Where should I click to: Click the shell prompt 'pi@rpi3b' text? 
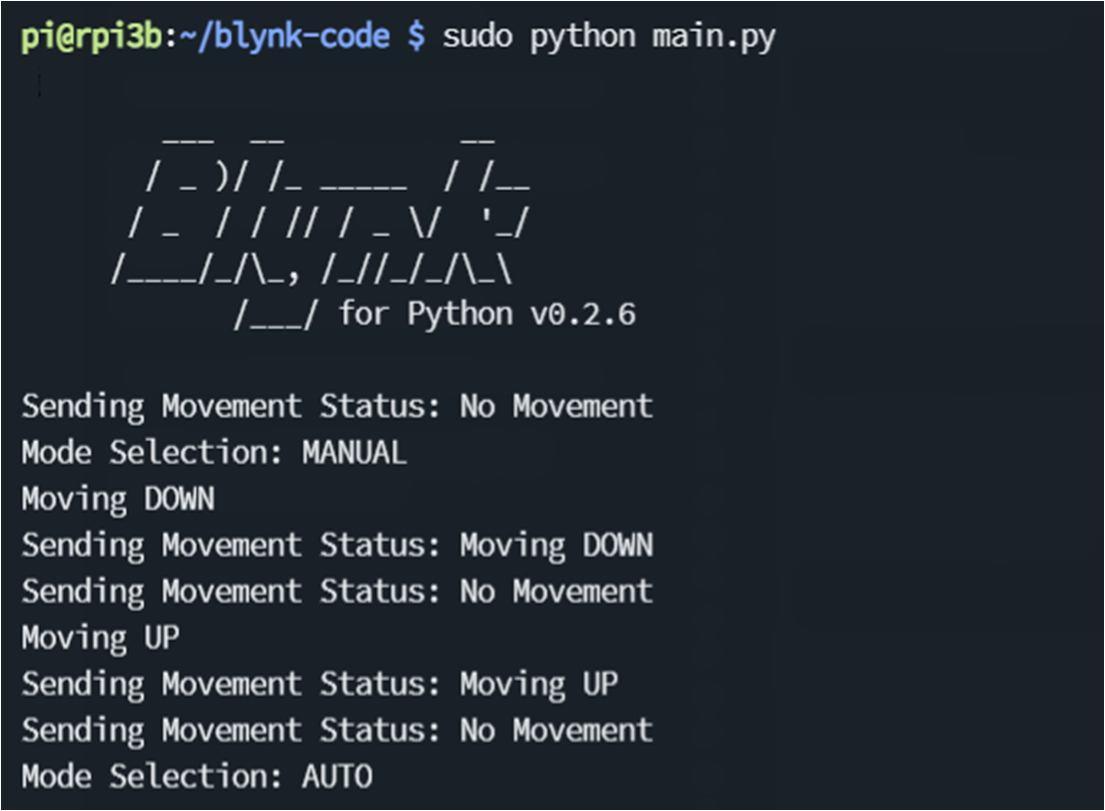pyautogui.click(x=92, y=37)
